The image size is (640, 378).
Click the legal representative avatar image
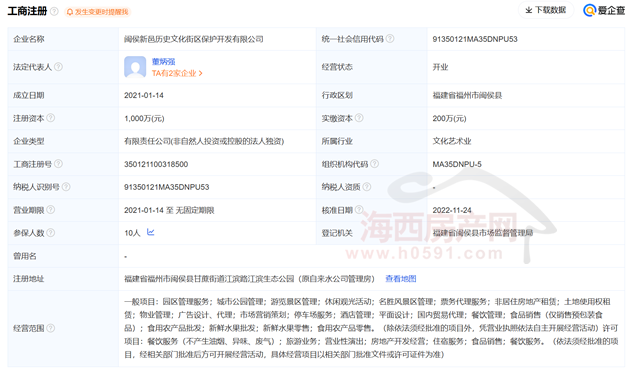click(135, 67)
